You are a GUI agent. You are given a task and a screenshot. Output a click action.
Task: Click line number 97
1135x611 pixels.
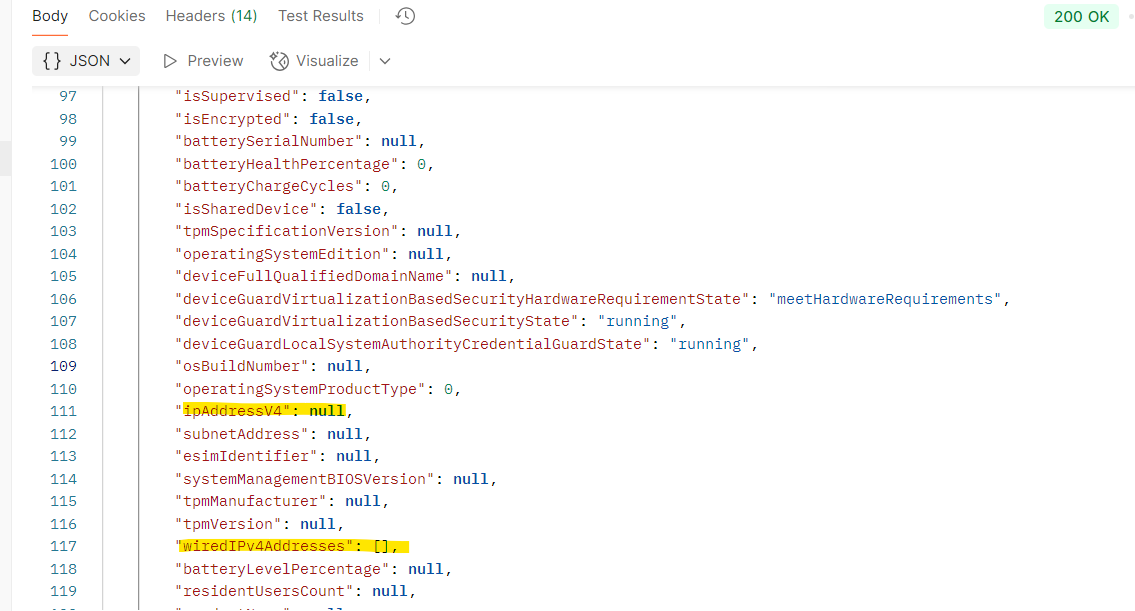coord(68,96)
